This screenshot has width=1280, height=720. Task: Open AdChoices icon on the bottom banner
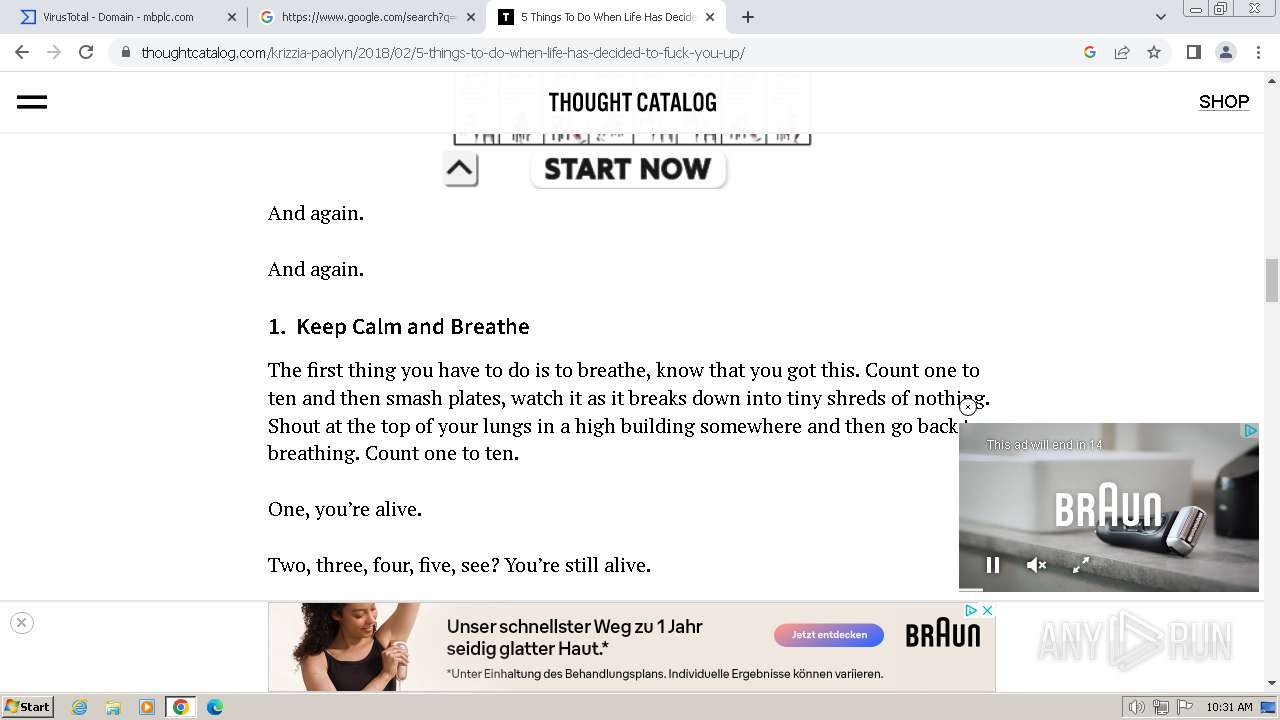971,610
